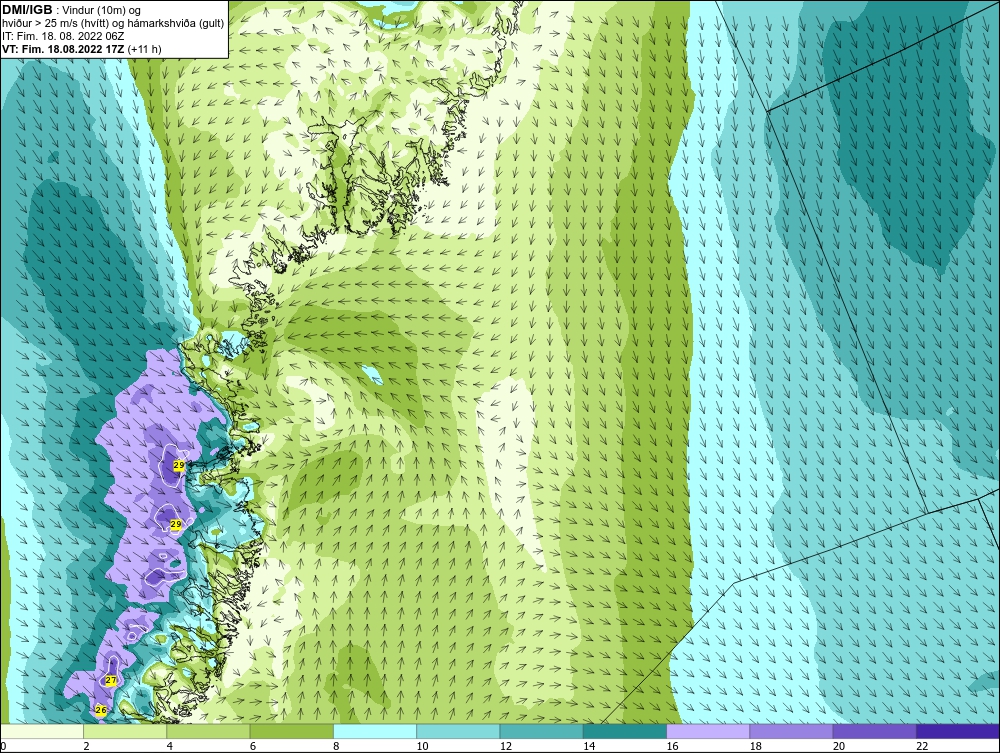1000x753 pixels.
Task: Click the 18–20 m/s purple legend swatch
Action: (791, 731)
